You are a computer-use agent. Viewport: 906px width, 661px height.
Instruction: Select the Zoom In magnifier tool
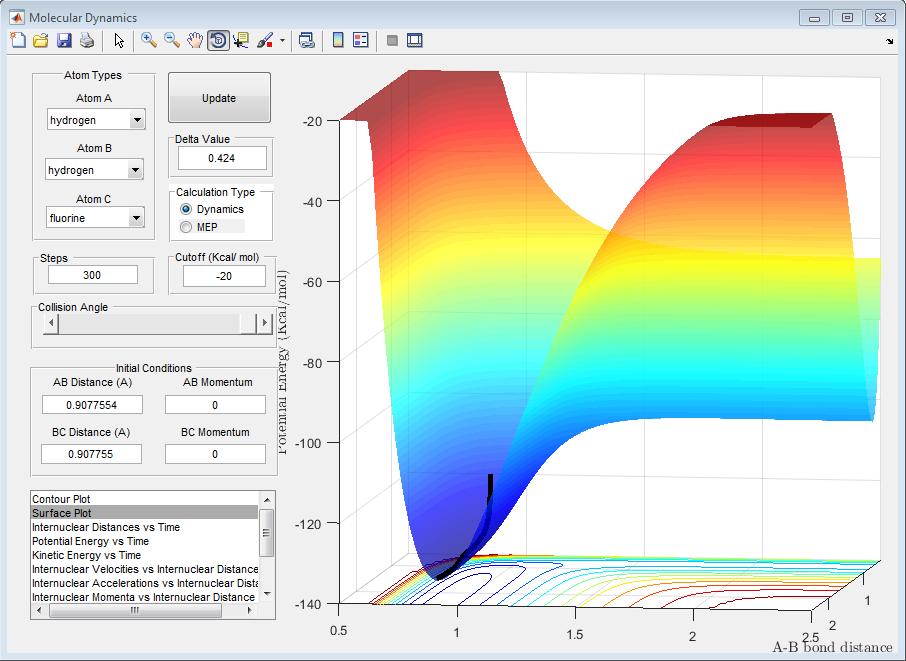[x=149, y=40]
